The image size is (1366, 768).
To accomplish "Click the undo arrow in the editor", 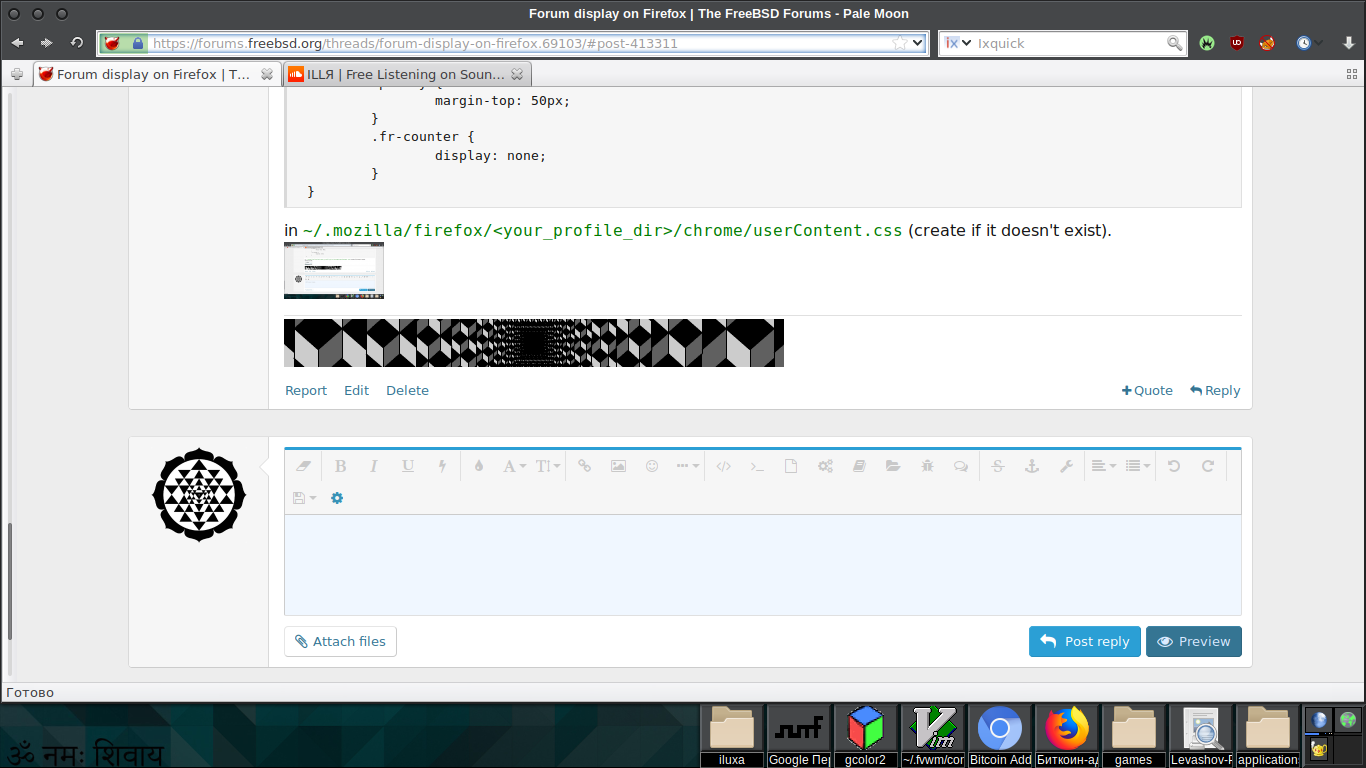I will 1174,466.
